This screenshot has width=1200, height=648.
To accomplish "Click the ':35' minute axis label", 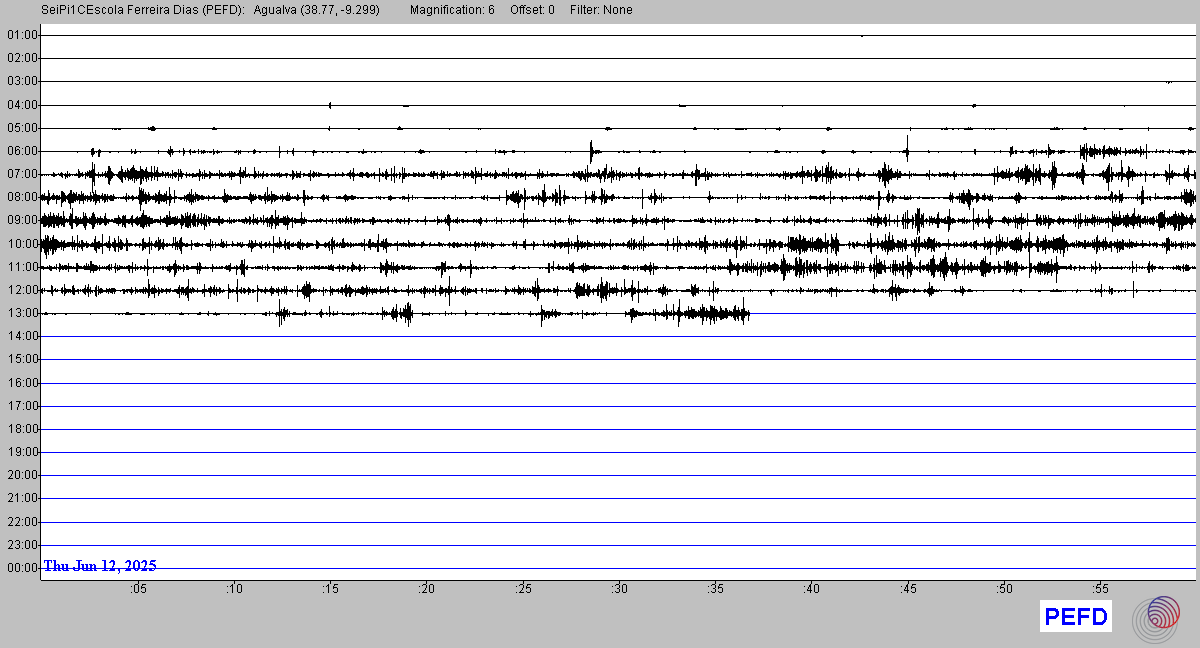I will (x=716, y=589).
